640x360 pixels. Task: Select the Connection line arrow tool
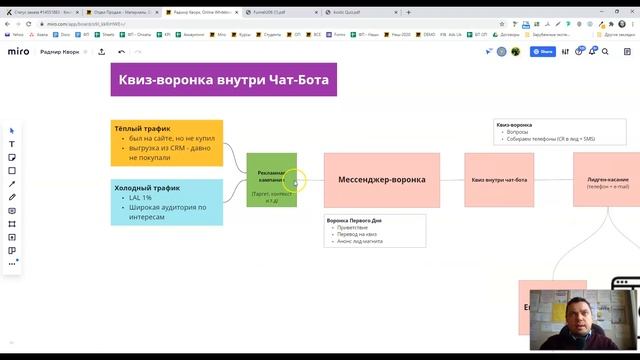coord(12,184)
